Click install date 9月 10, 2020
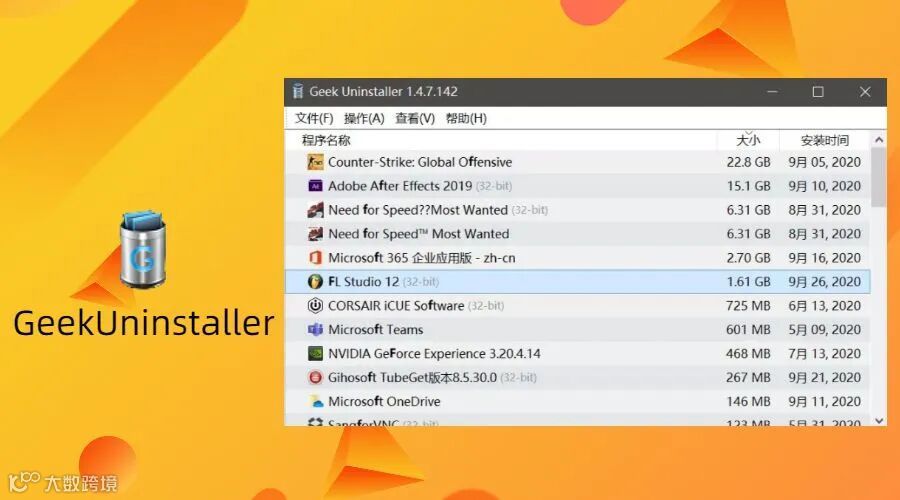Image resolution: width=900 pixels, height=500 pixels. pyautogui.click(x=824, y=186)
